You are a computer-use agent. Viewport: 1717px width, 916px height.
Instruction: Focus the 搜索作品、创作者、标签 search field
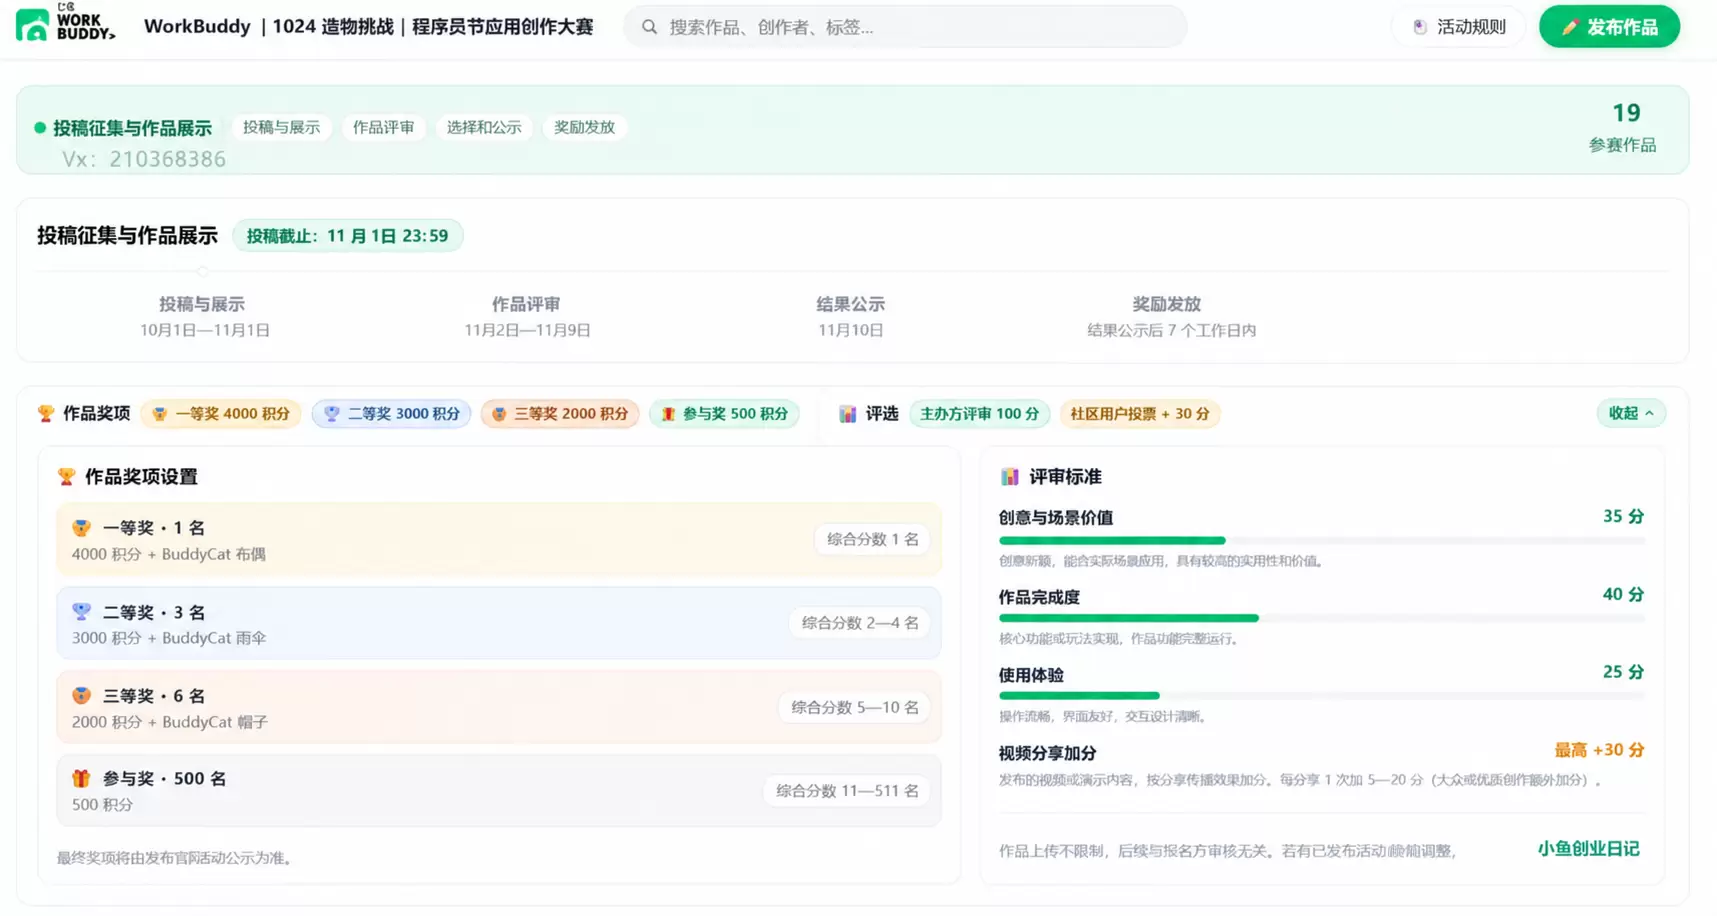coord(905,27)
